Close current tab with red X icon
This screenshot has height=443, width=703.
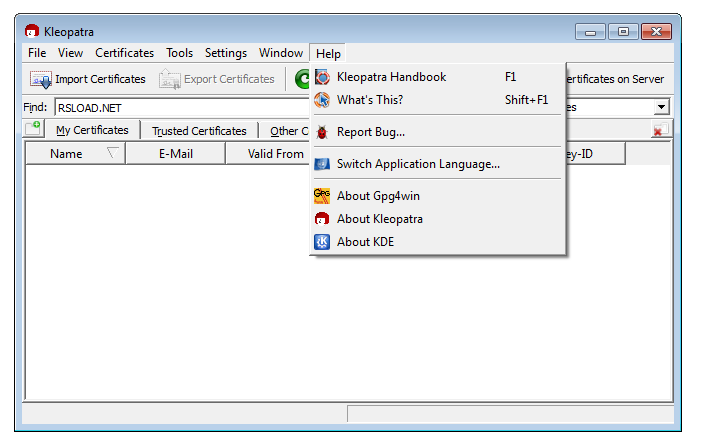[661, 130]
